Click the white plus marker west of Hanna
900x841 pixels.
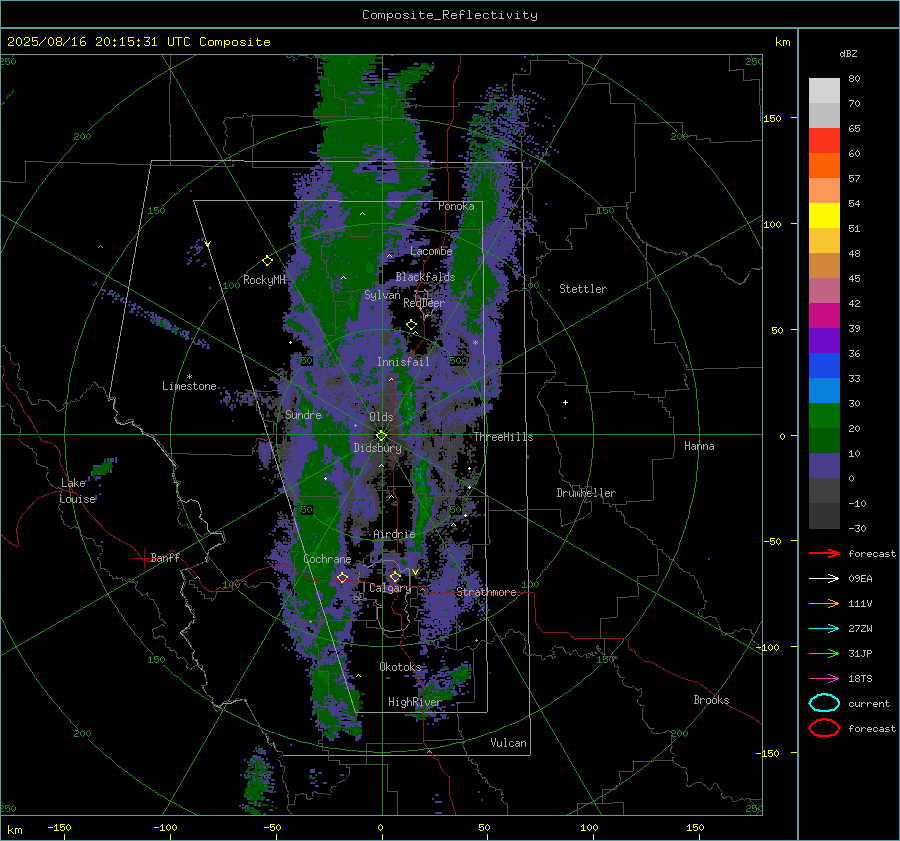click(565, 402)
